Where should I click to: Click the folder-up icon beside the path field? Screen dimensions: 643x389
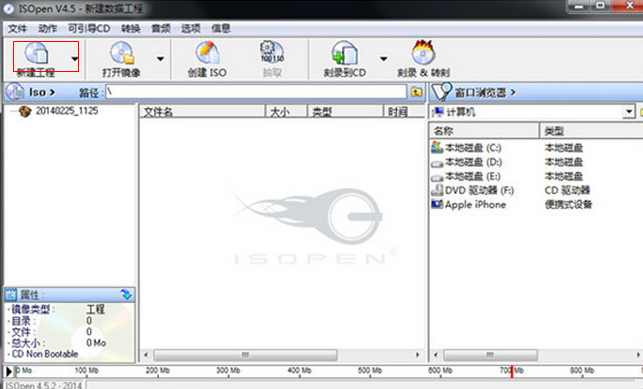[x=417, y=92]
